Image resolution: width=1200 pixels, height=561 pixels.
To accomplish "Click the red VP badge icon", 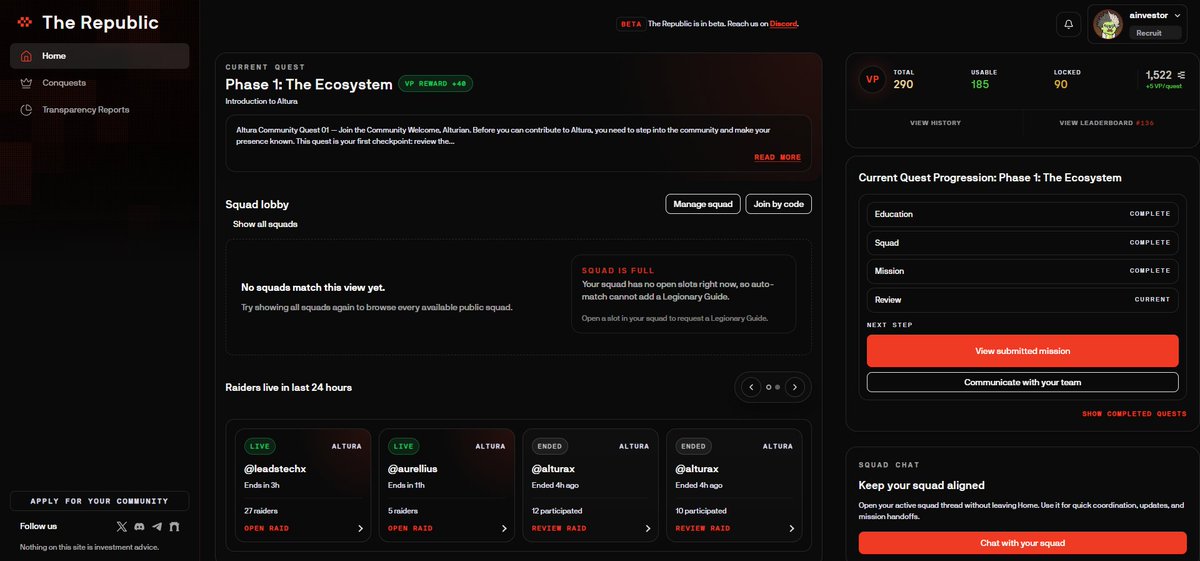I will click(x=872, y=79).
